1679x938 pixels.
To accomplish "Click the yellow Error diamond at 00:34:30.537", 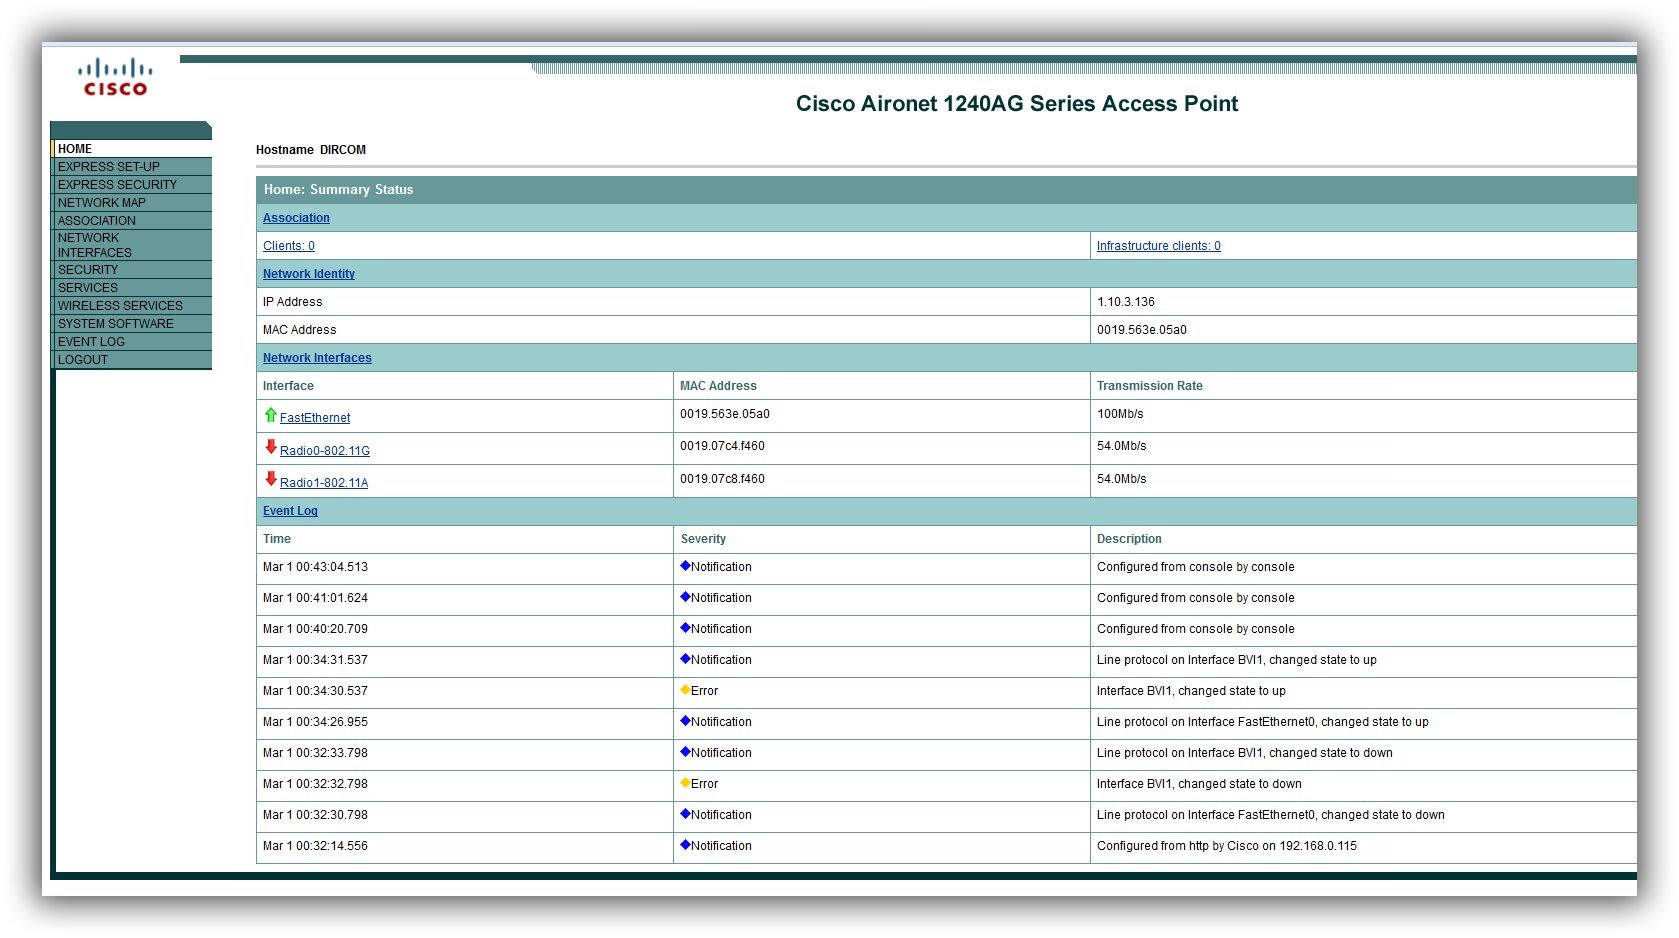I will click(x=685, y=690).
